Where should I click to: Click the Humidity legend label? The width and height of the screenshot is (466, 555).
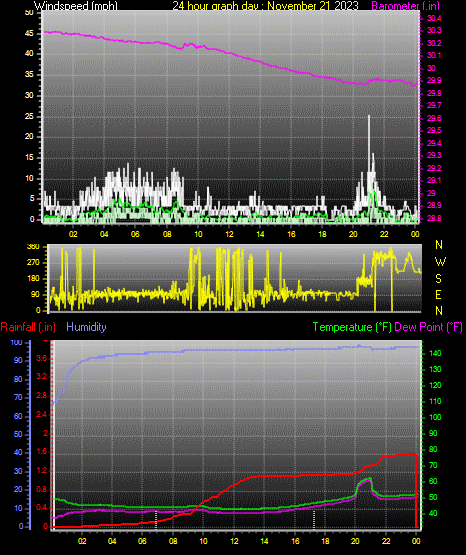pyautogui.click(x=86, y=327)
